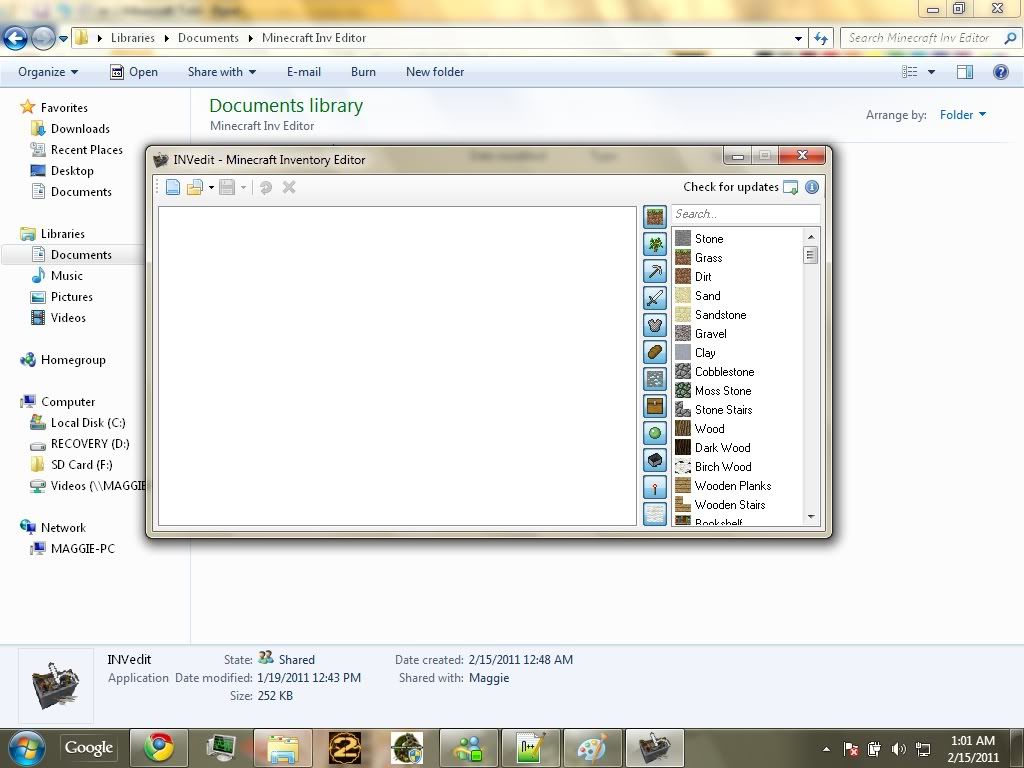The image size is (1024, 768).
Task: Expand the address bar history dropdown arrow
Action: coord(798,39)
